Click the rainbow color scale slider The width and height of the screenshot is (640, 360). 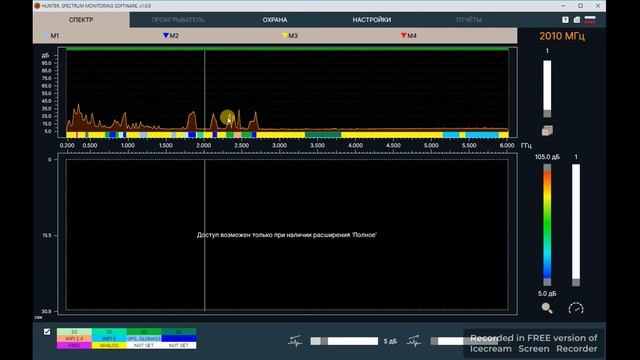point(547,224)
